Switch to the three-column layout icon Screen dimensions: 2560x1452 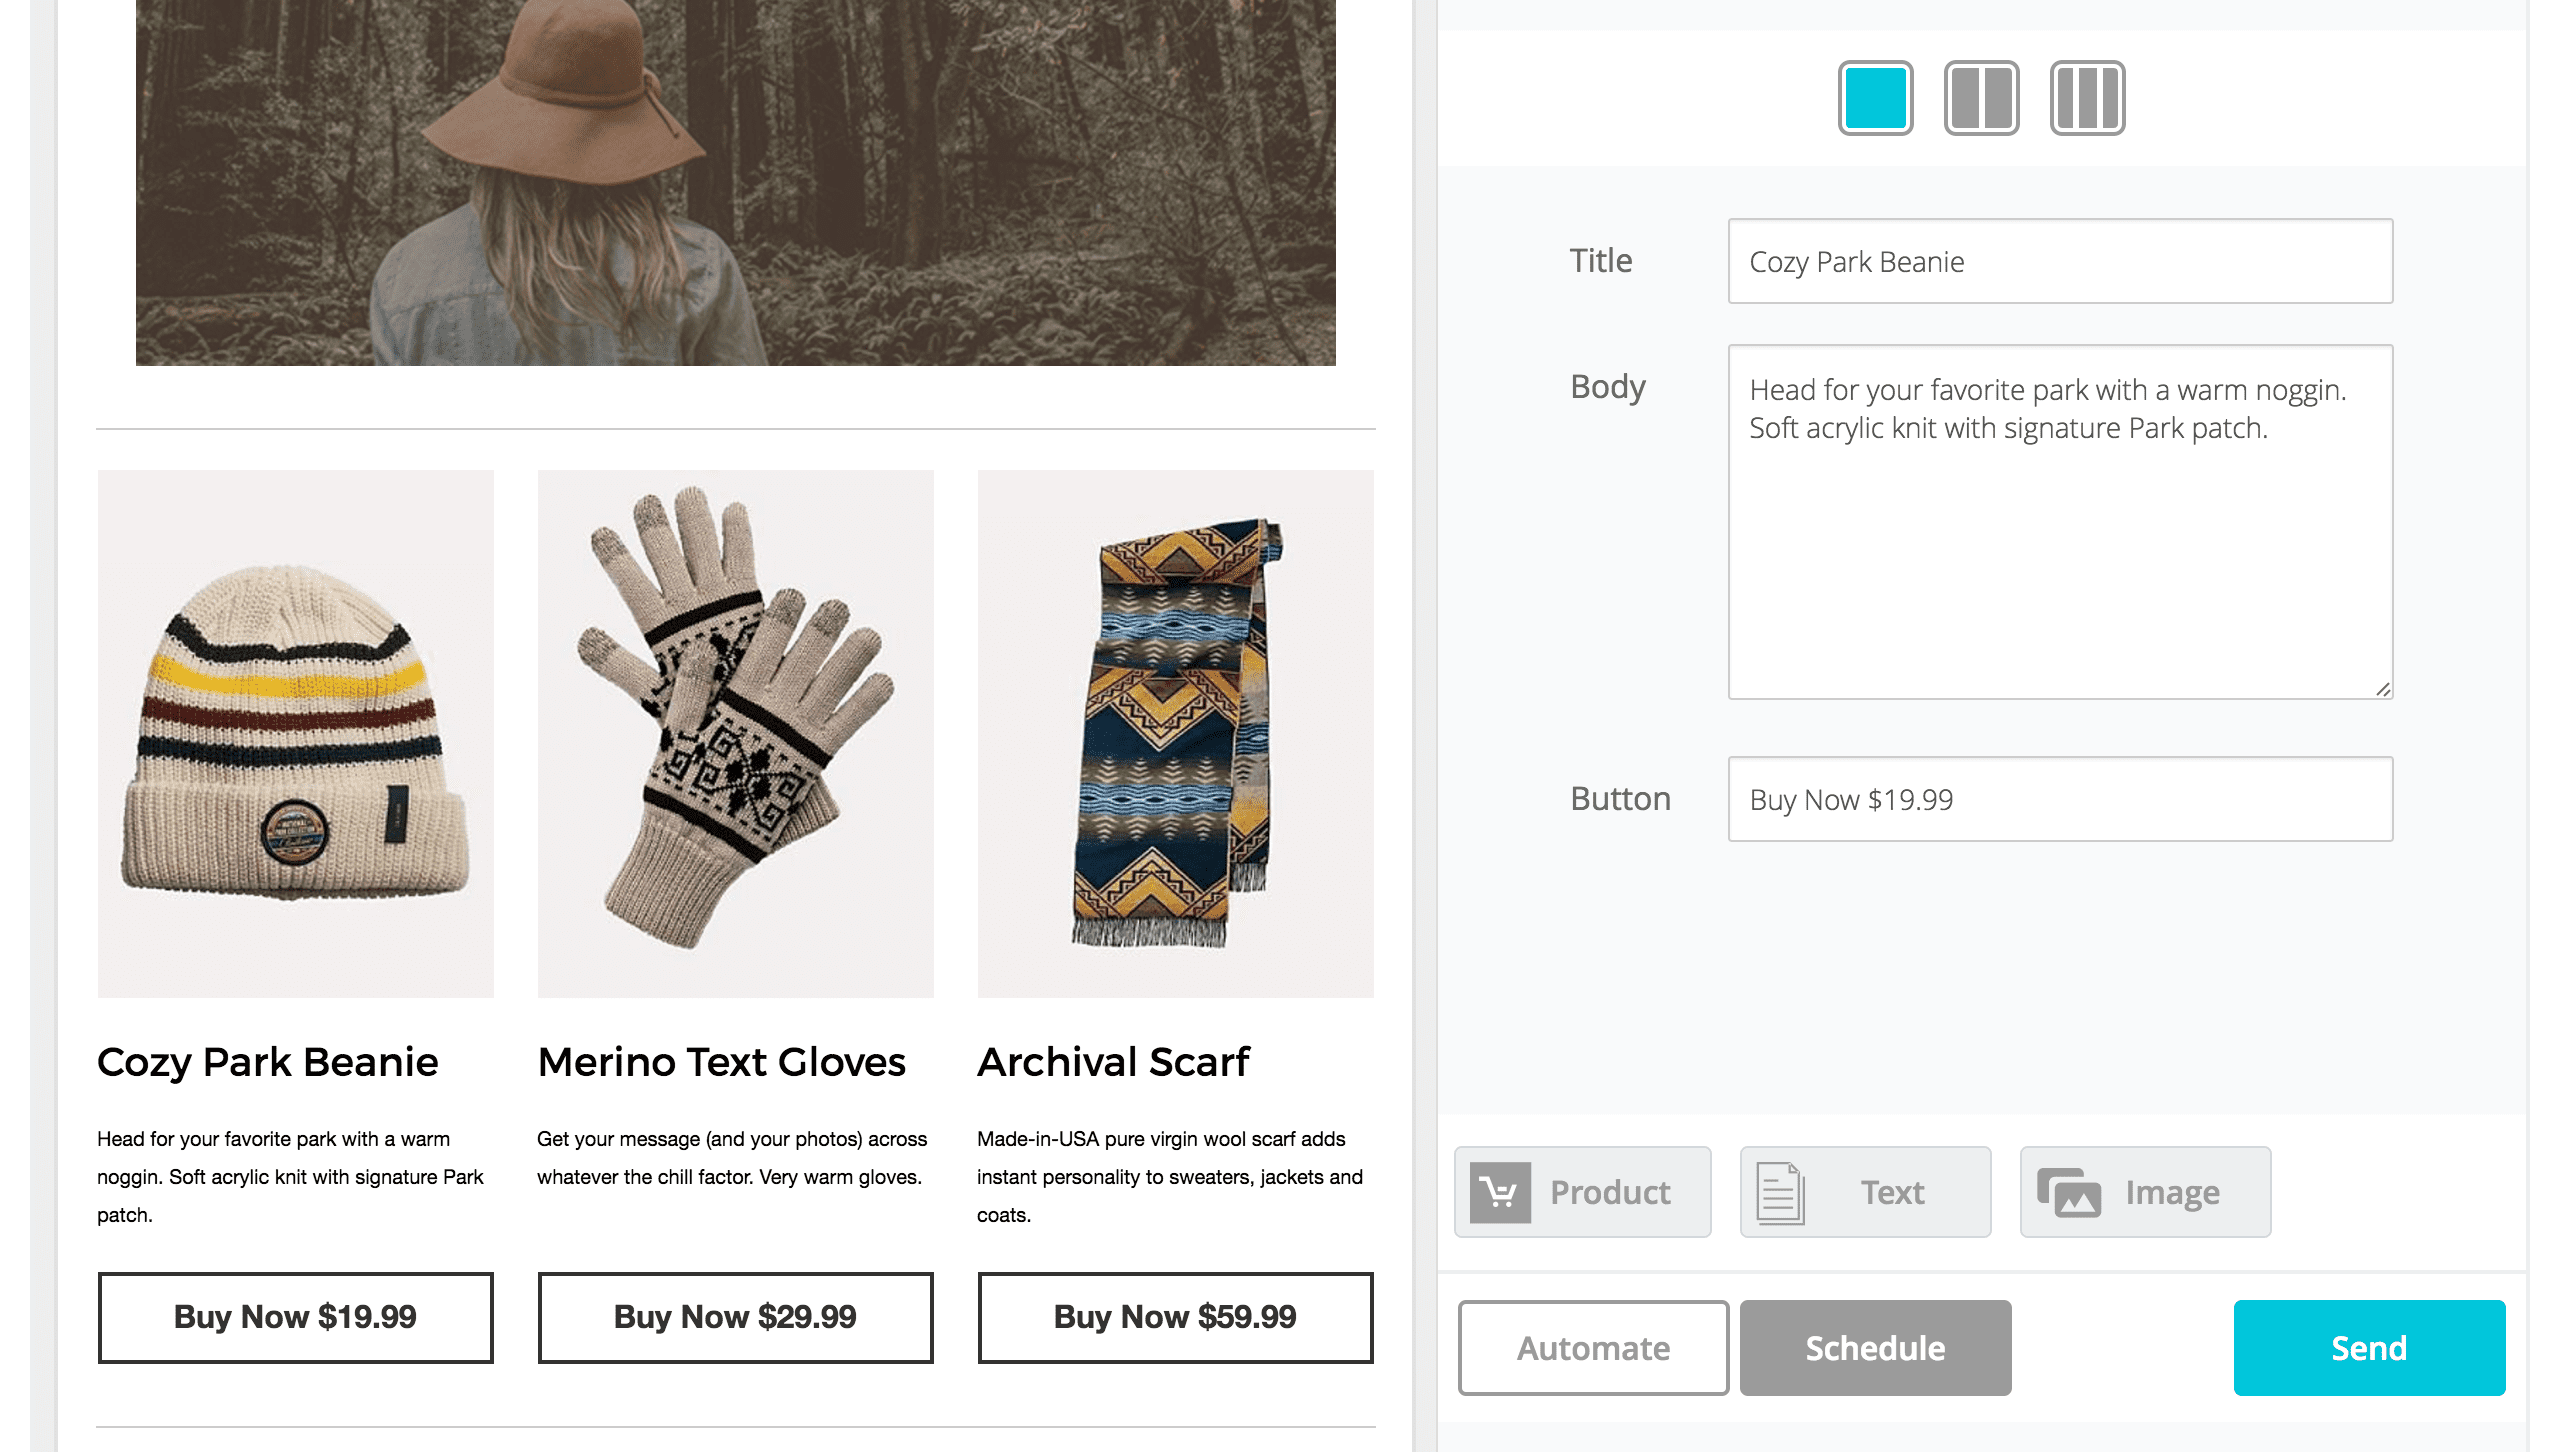[x=2087, y=98]
